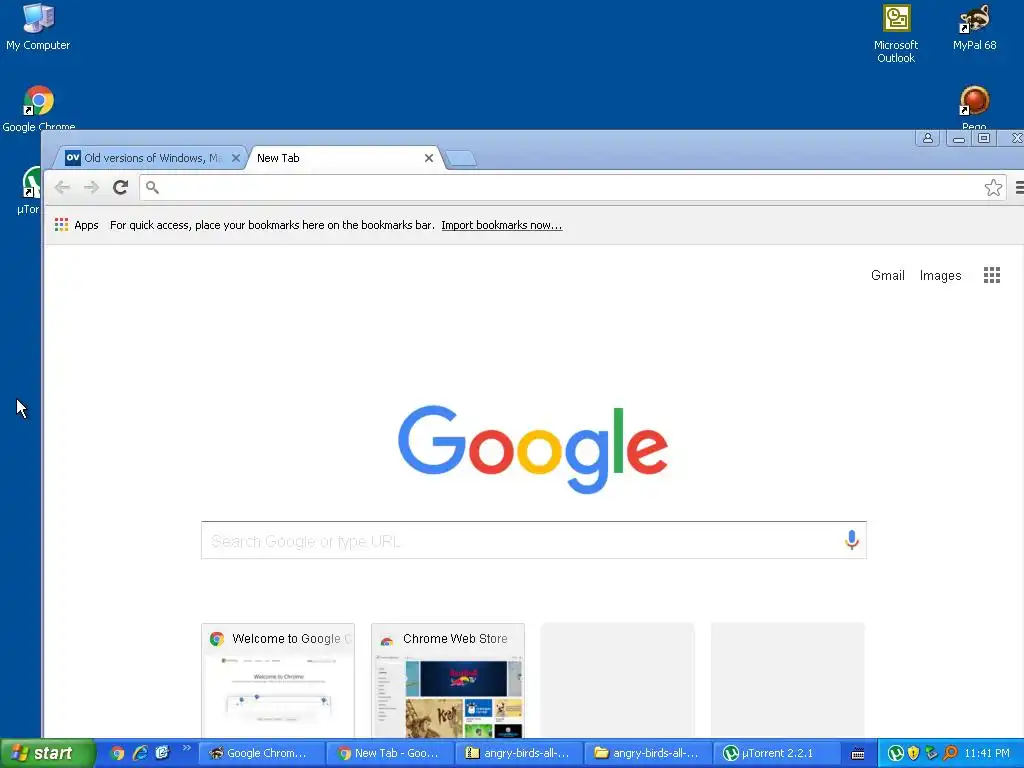Launch Outlook Express from quick launch
This screenshot has height=768, width=1024.
click(x=163, y=754)
